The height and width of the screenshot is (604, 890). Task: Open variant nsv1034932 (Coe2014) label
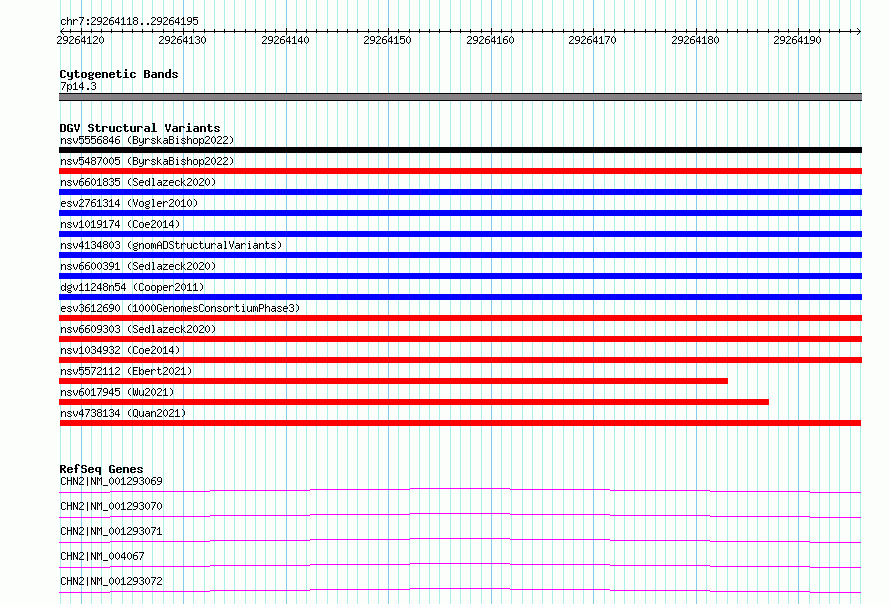coord(120,350)
